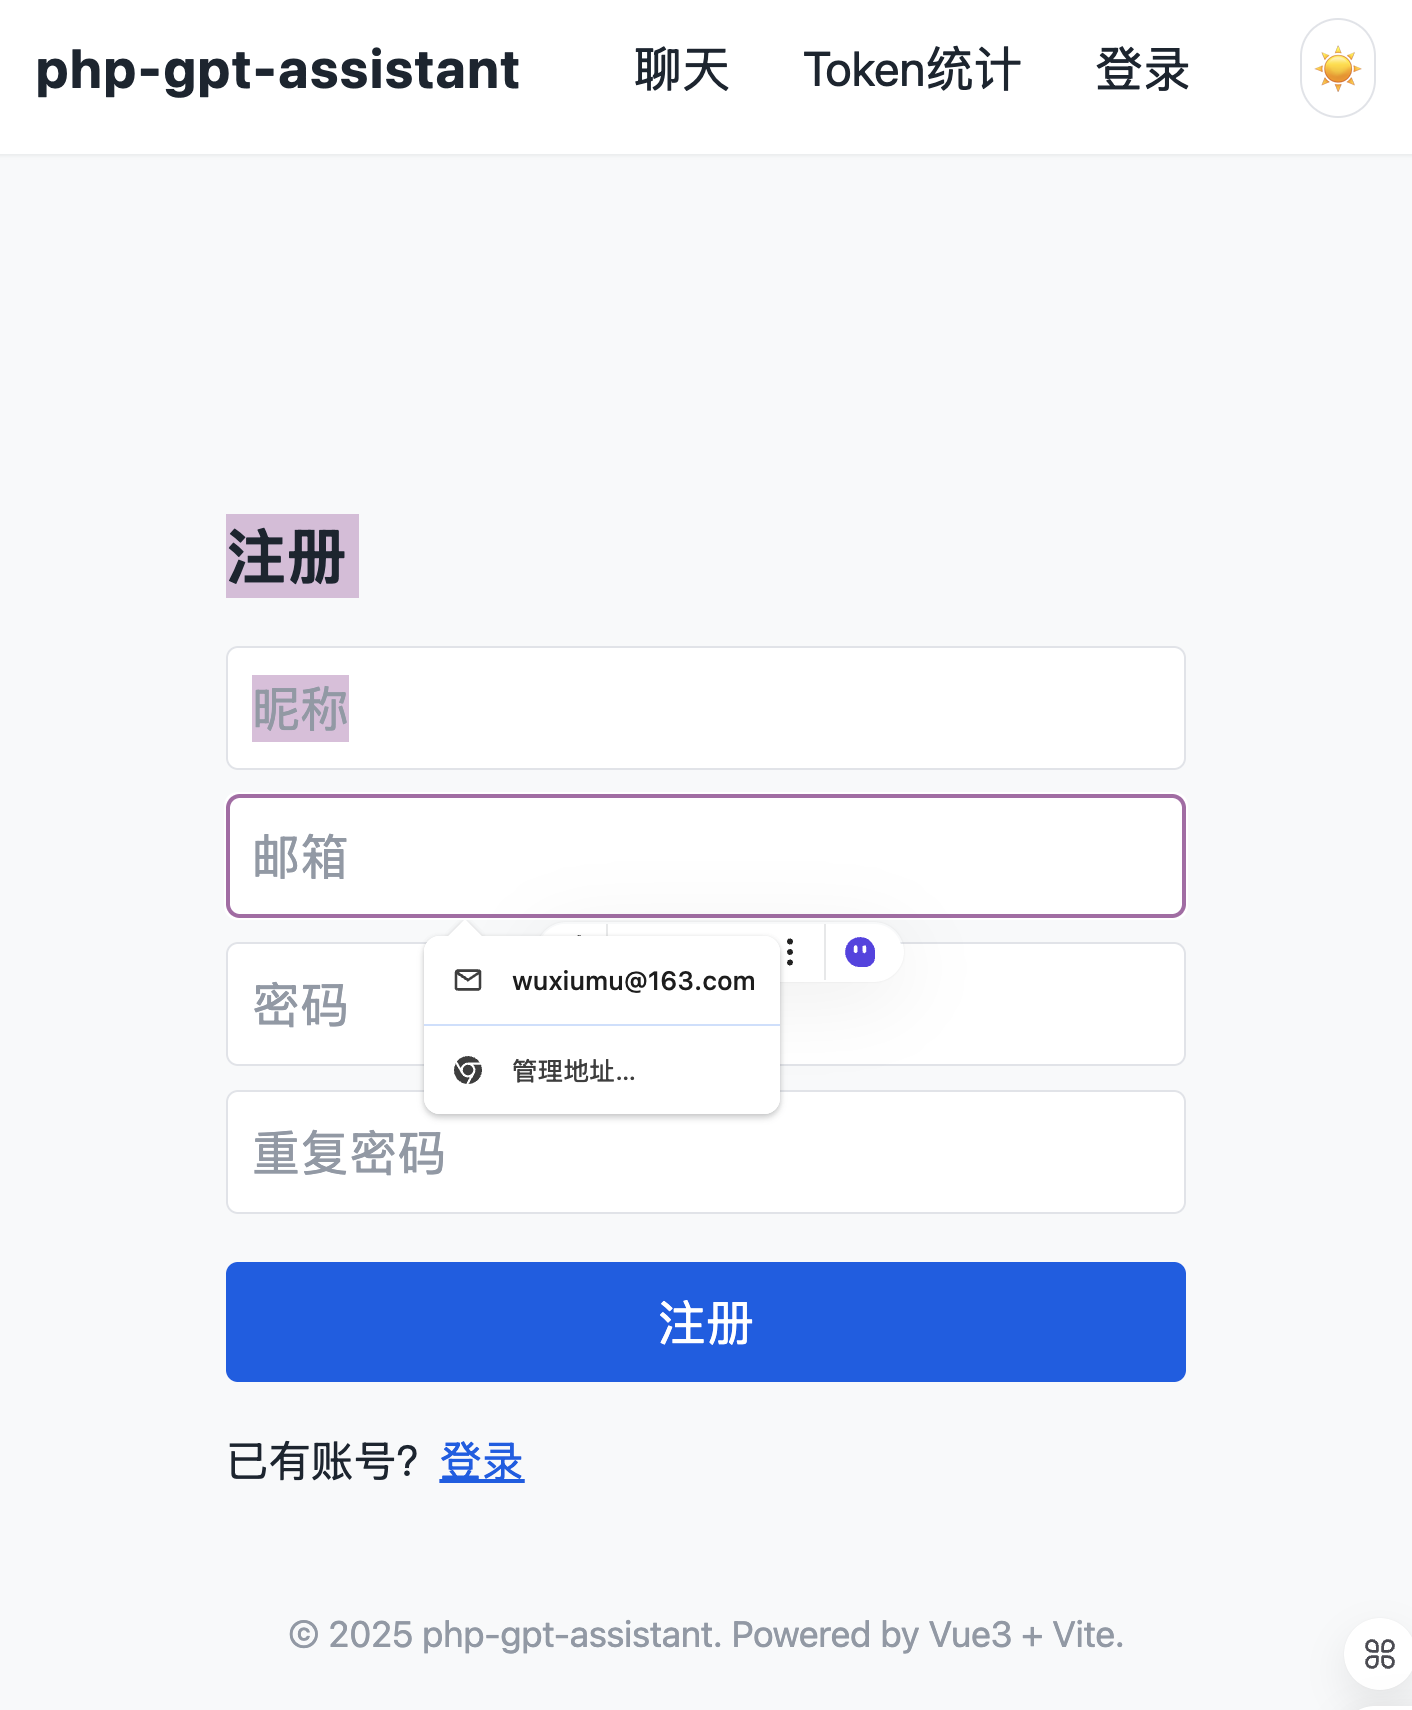Open the three-dot more options menu
The height and width of the screenshot is (1710, 1412).
[790, 952]
